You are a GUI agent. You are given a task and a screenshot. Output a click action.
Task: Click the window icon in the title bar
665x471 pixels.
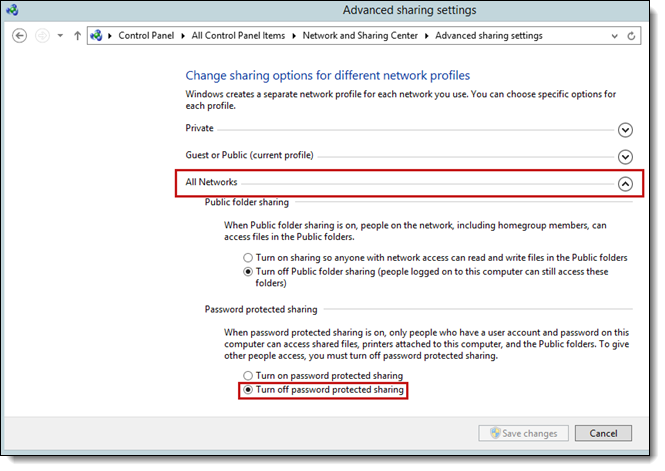click(x=12, y=10)
